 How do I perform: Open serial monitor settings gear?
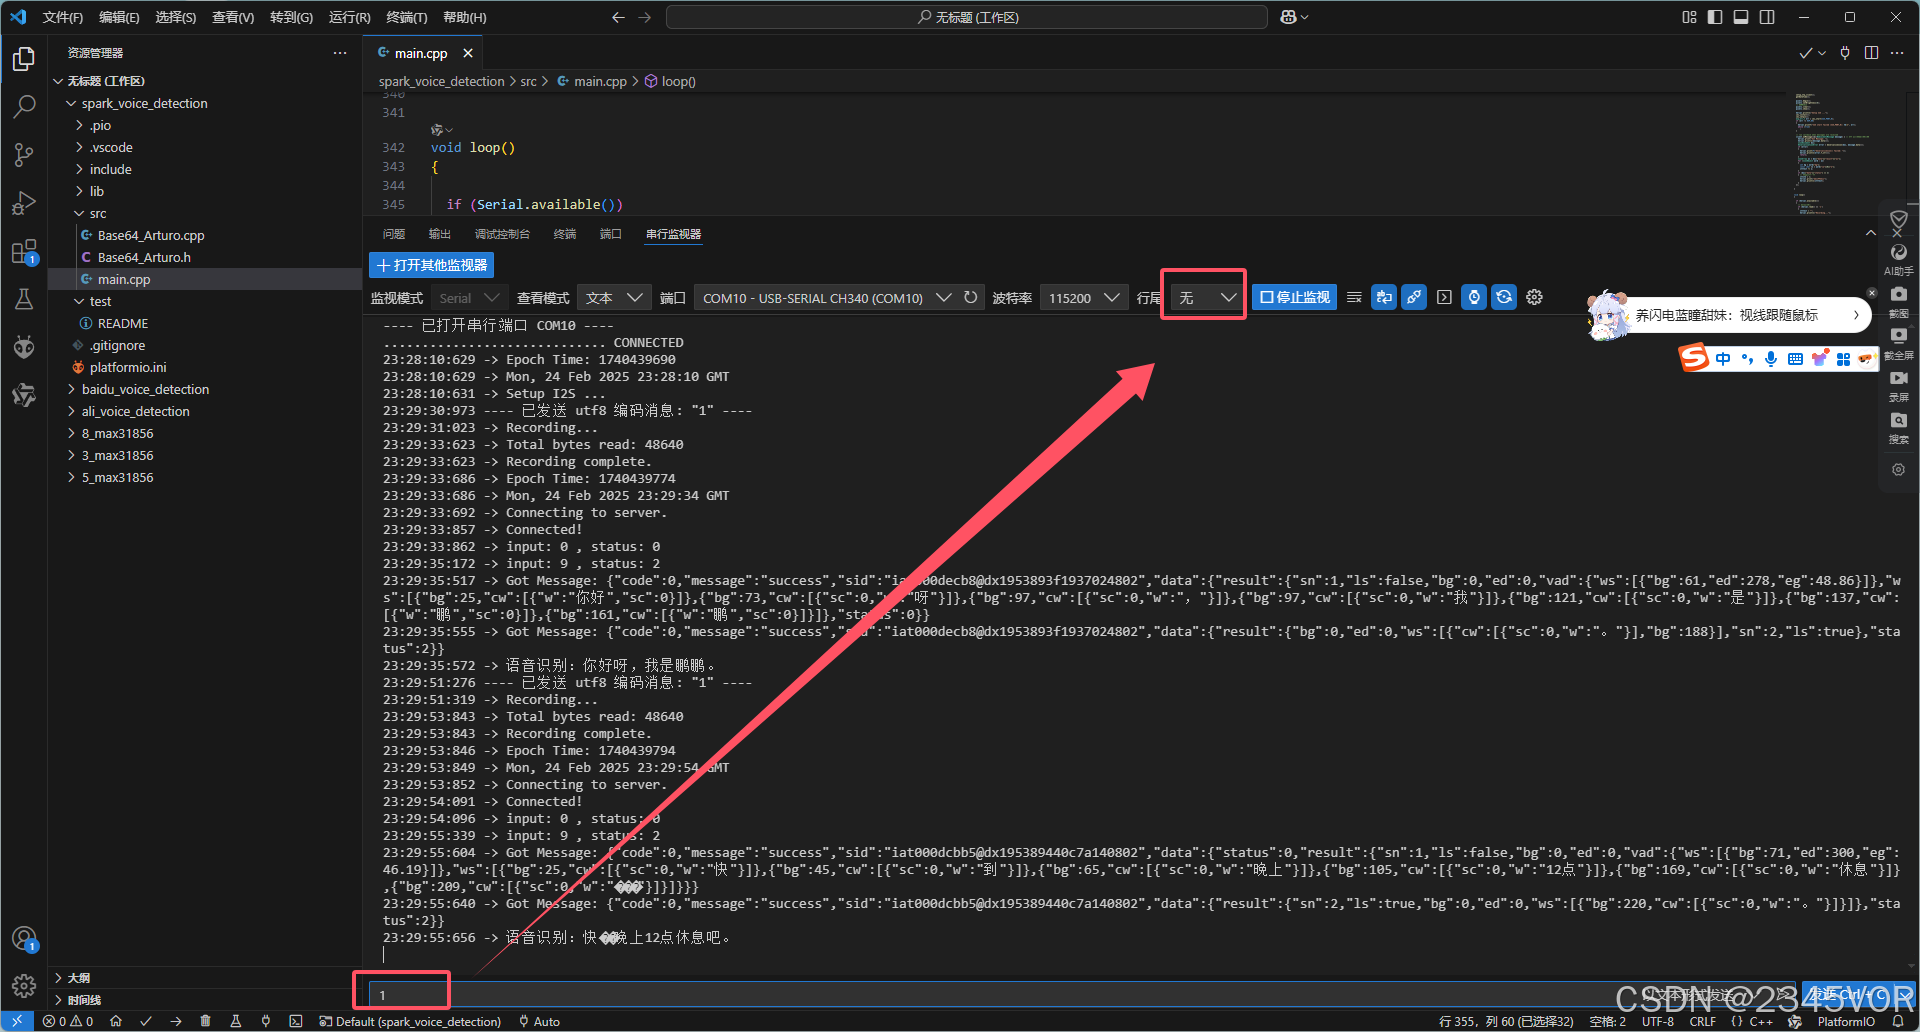[1534, 297]
